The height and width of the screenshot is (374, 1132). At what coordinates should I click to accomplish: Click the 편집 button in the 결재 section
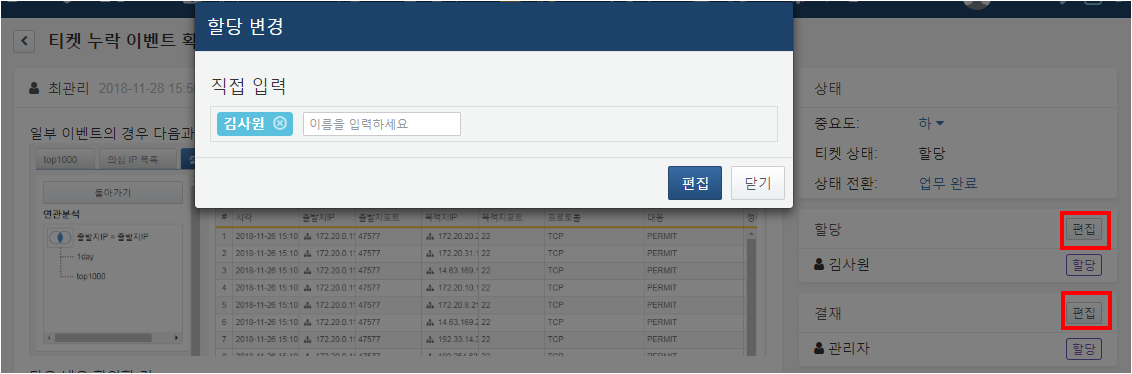coord(1084,313)
